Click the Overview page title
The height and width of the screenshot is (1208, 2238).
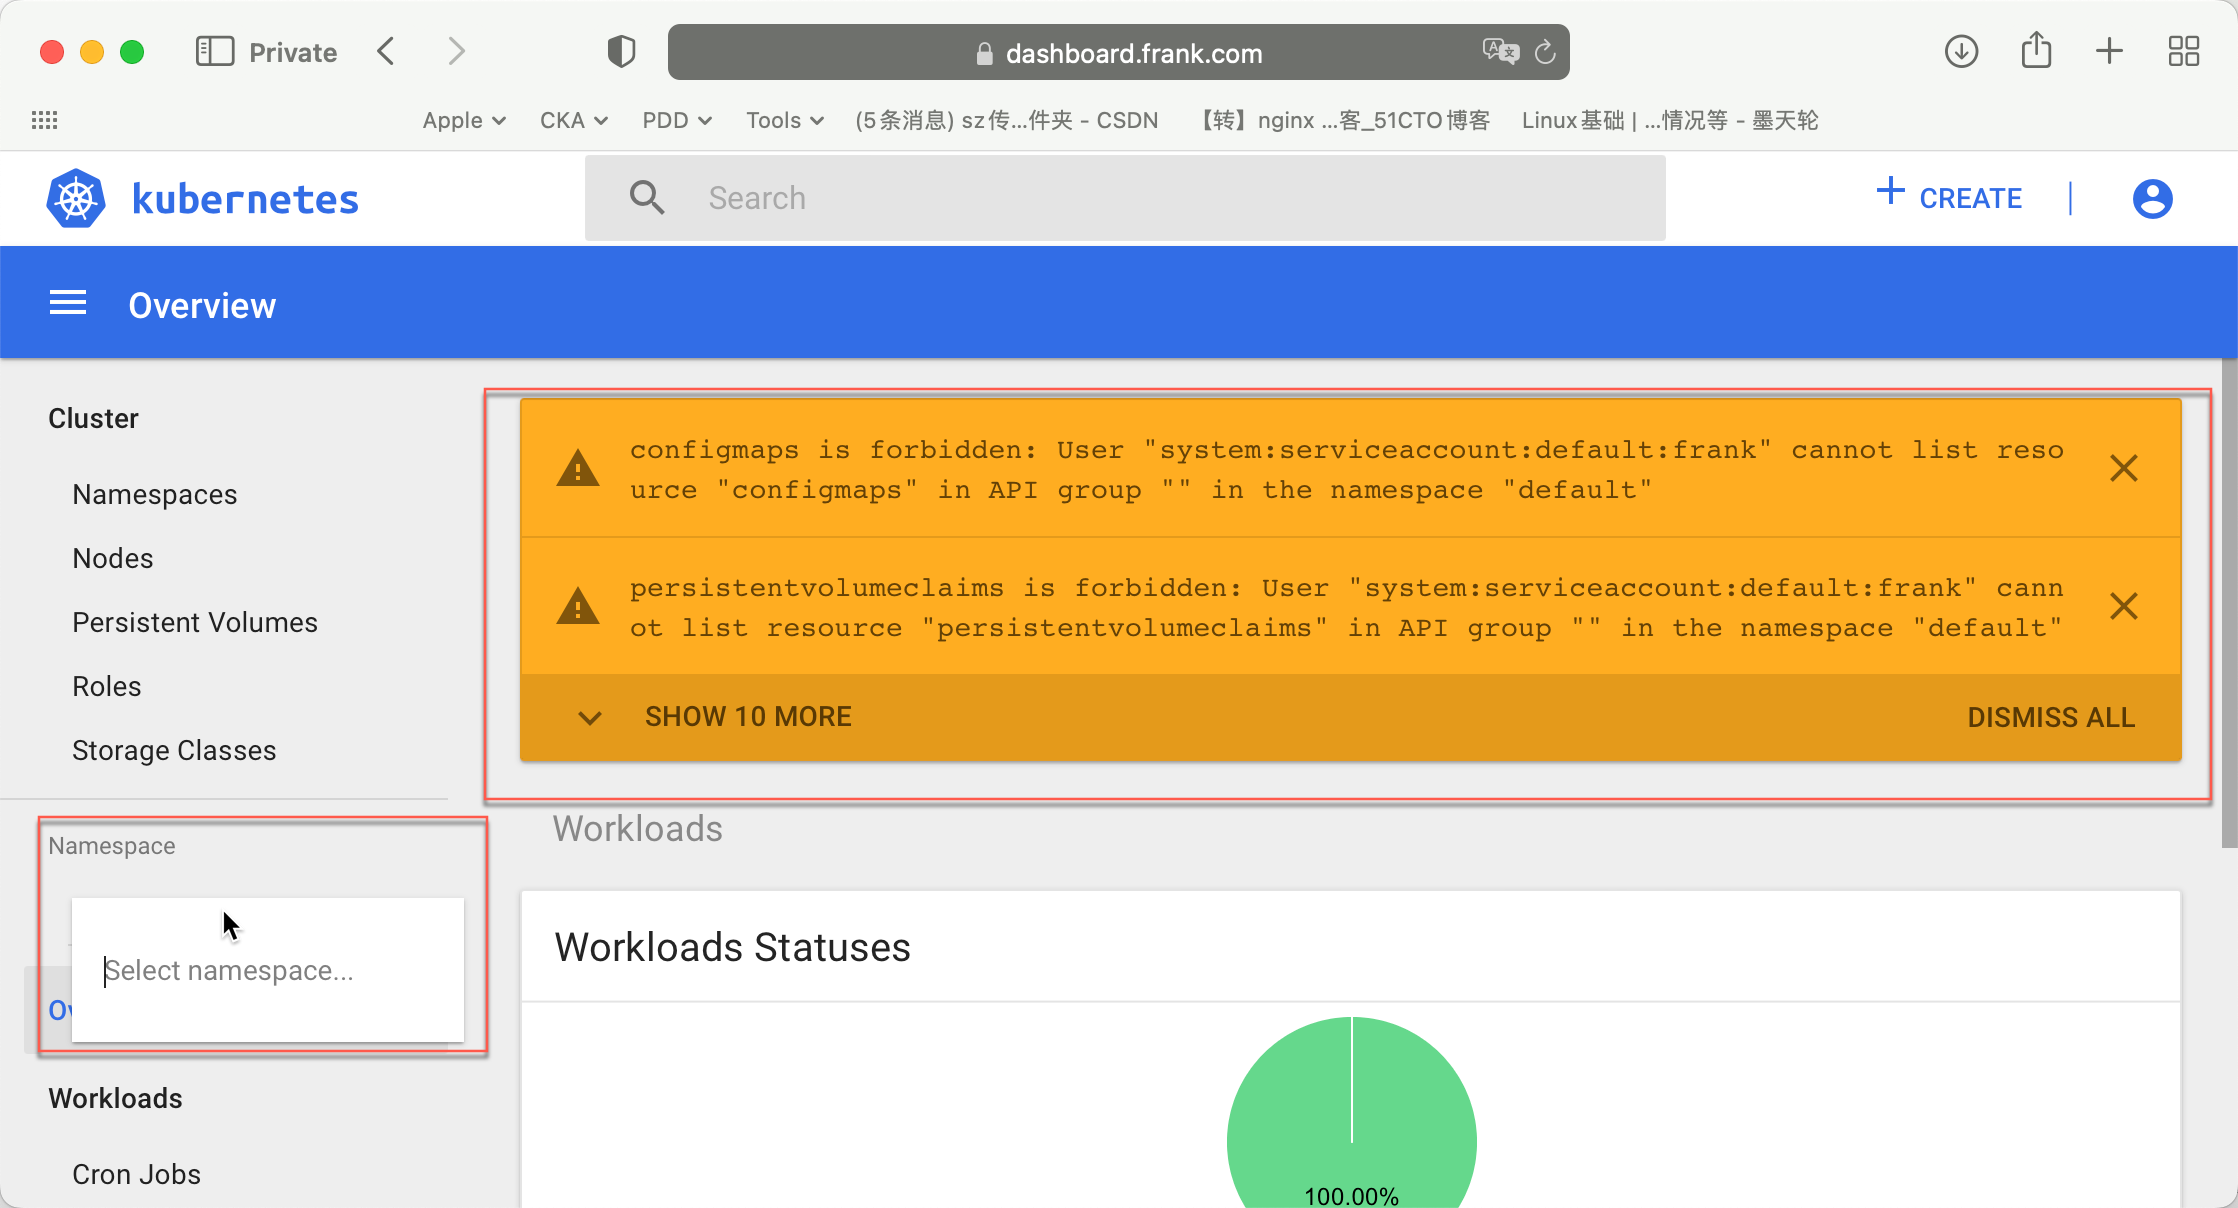coord(202,305)
